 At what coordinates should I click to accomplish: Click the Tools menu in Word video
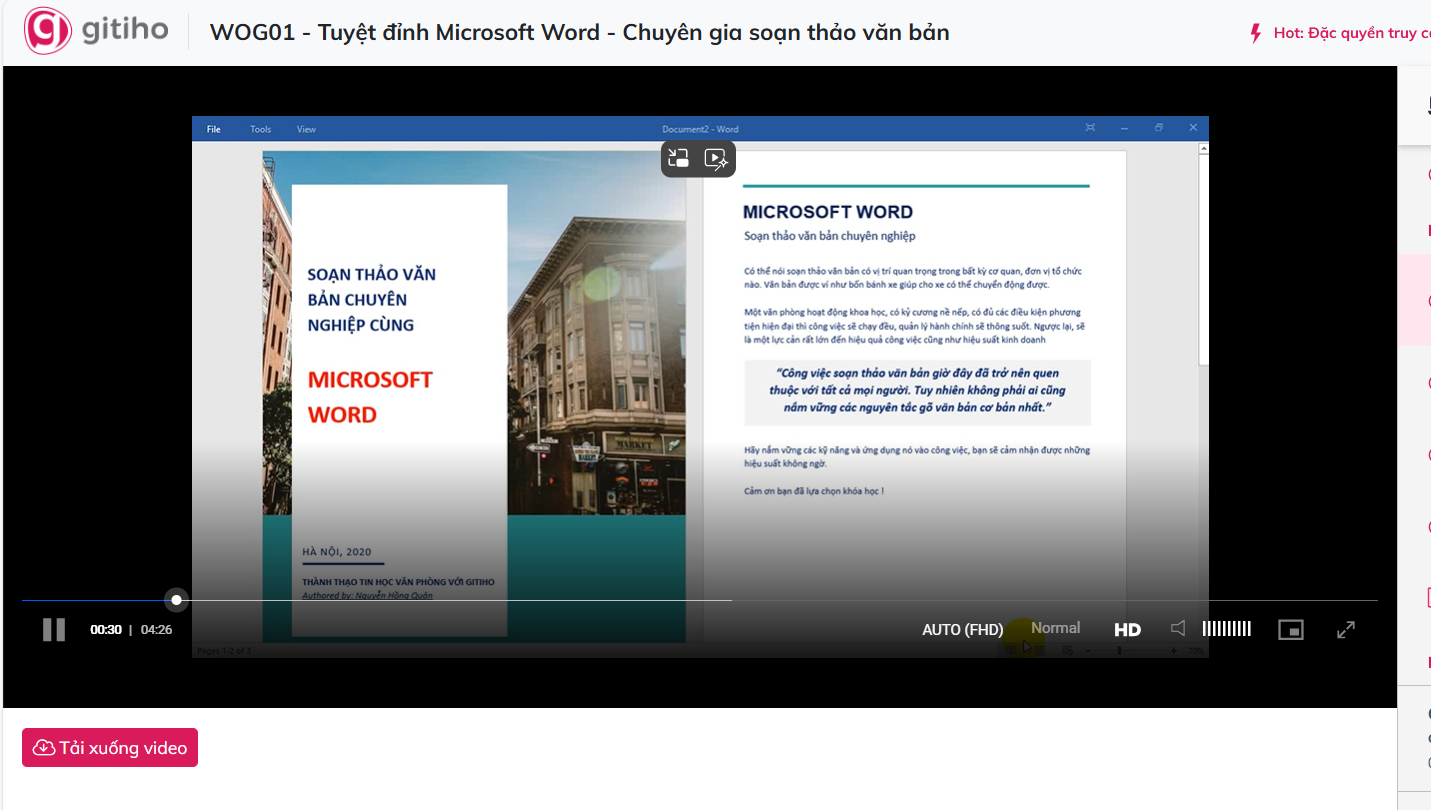pos(261,129)
